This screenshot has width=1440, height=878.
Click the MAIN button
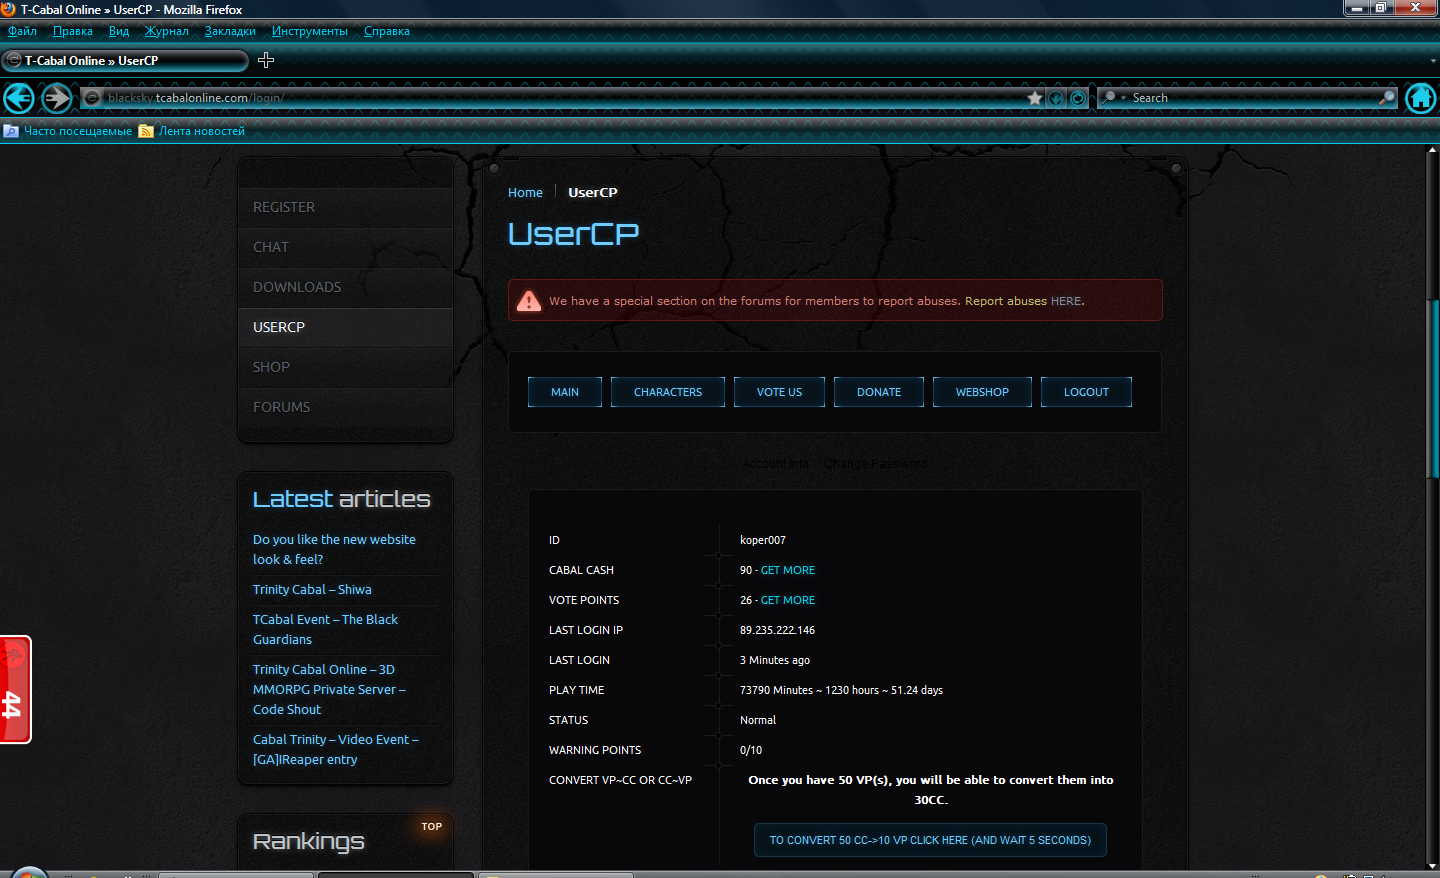[565, 392]
